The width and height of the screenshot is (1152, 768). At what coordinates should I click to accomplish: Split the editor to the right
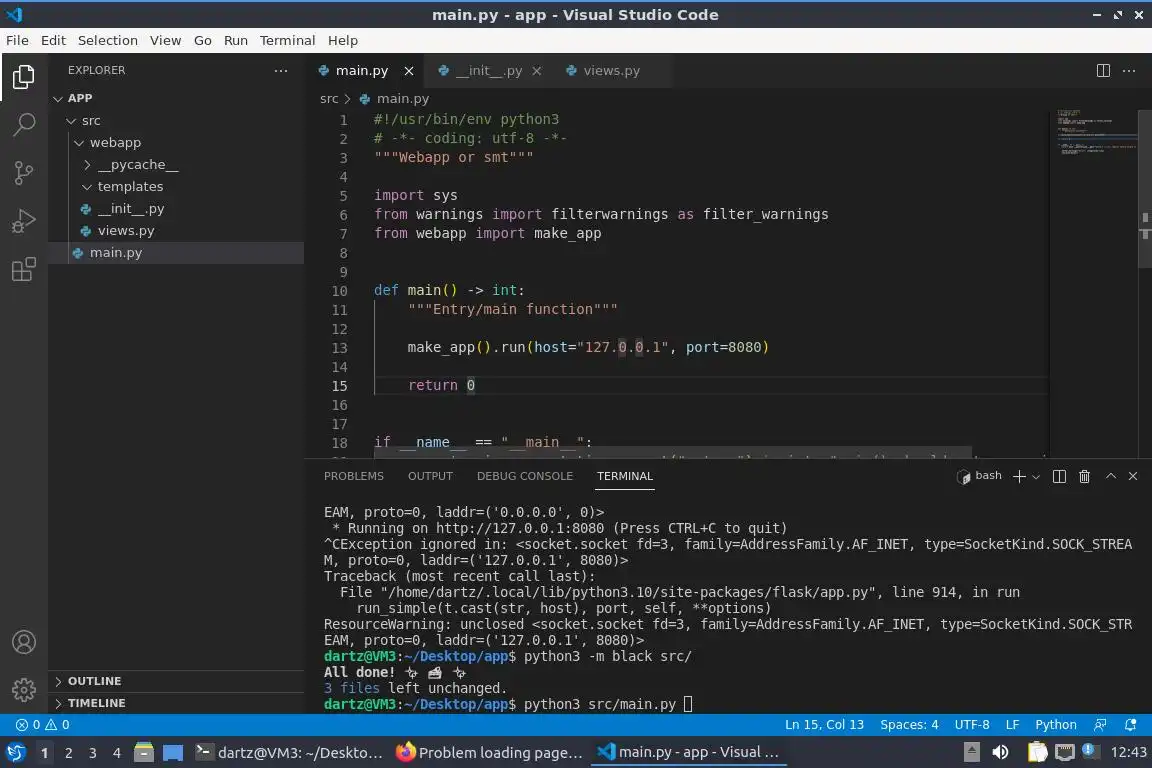(x=1103, y=71)
